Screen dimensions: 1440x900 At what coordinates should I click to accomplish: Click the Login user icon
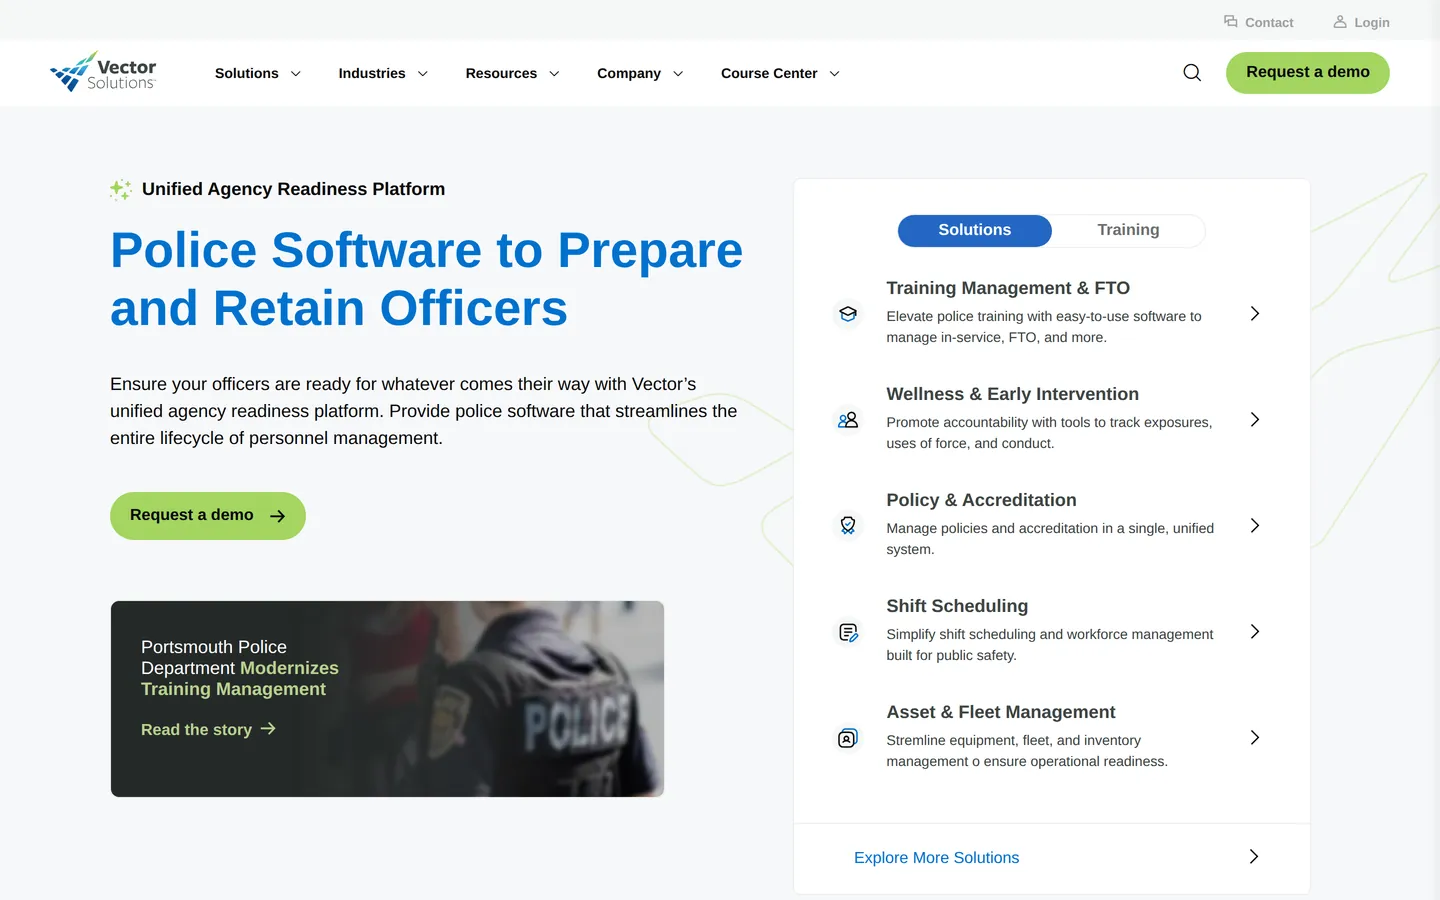coord(1340,21)
